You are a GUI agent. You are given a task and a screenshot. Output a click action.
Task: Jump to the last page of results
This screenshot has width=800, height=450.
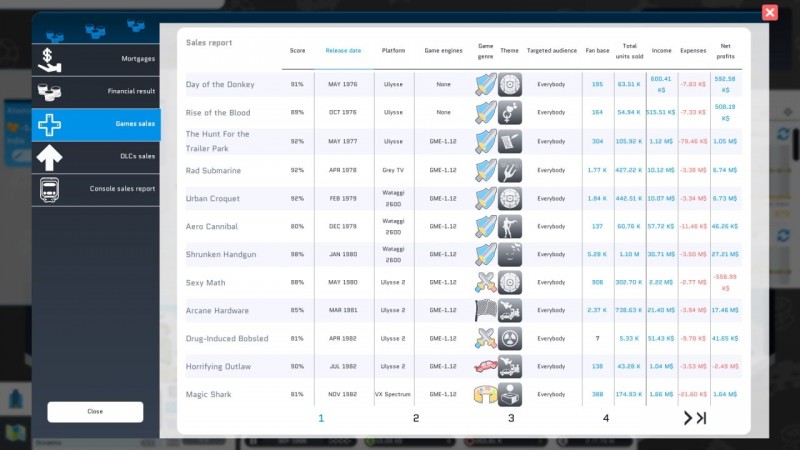click(x=702, y=418)
